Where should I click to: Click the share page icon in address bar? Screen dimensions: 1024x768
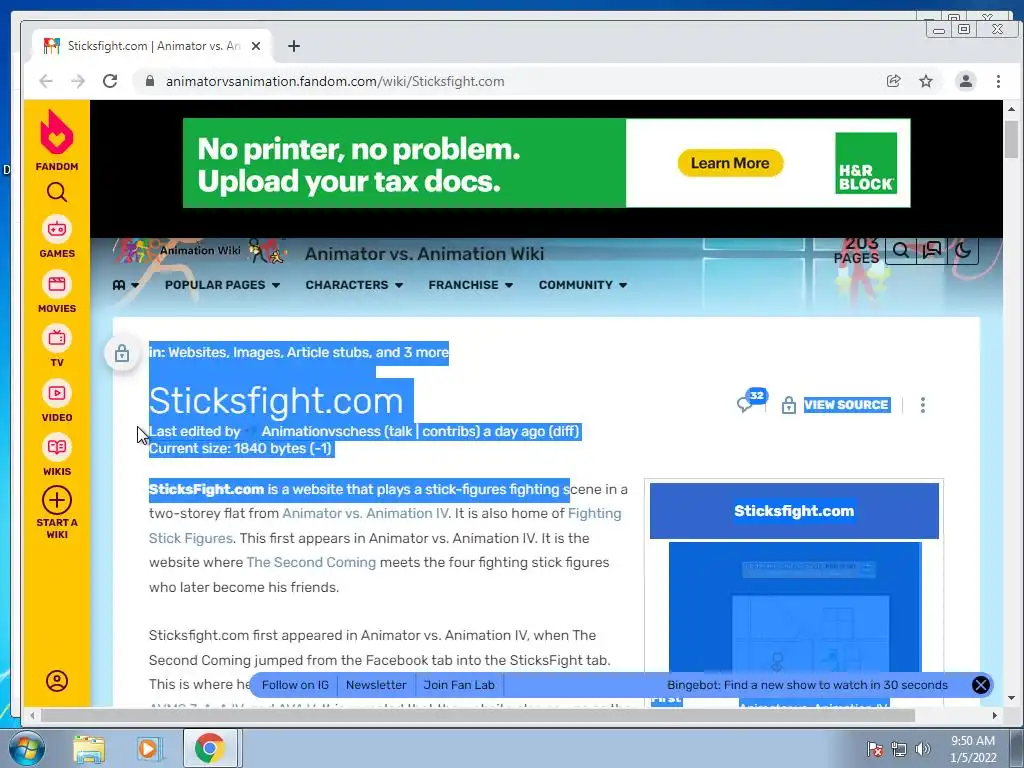click(893, 81)
